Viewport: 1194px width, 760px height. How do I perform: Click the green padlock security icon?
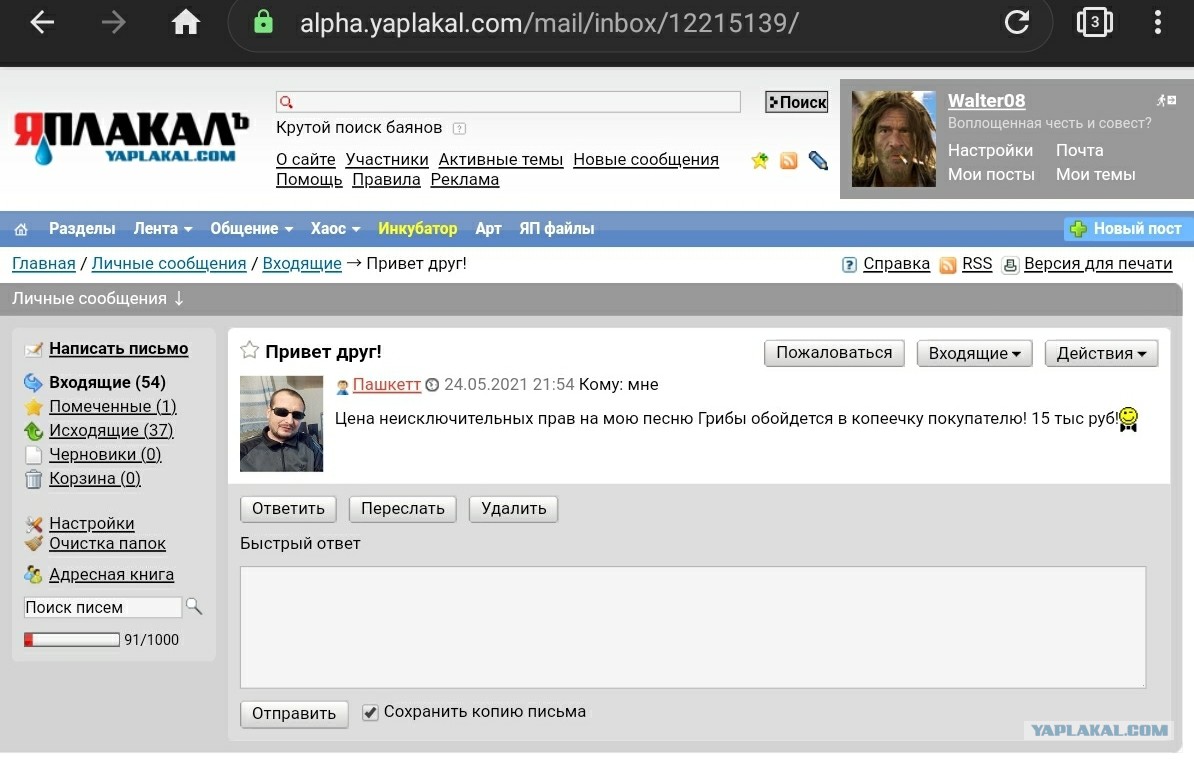click(263, 22)
